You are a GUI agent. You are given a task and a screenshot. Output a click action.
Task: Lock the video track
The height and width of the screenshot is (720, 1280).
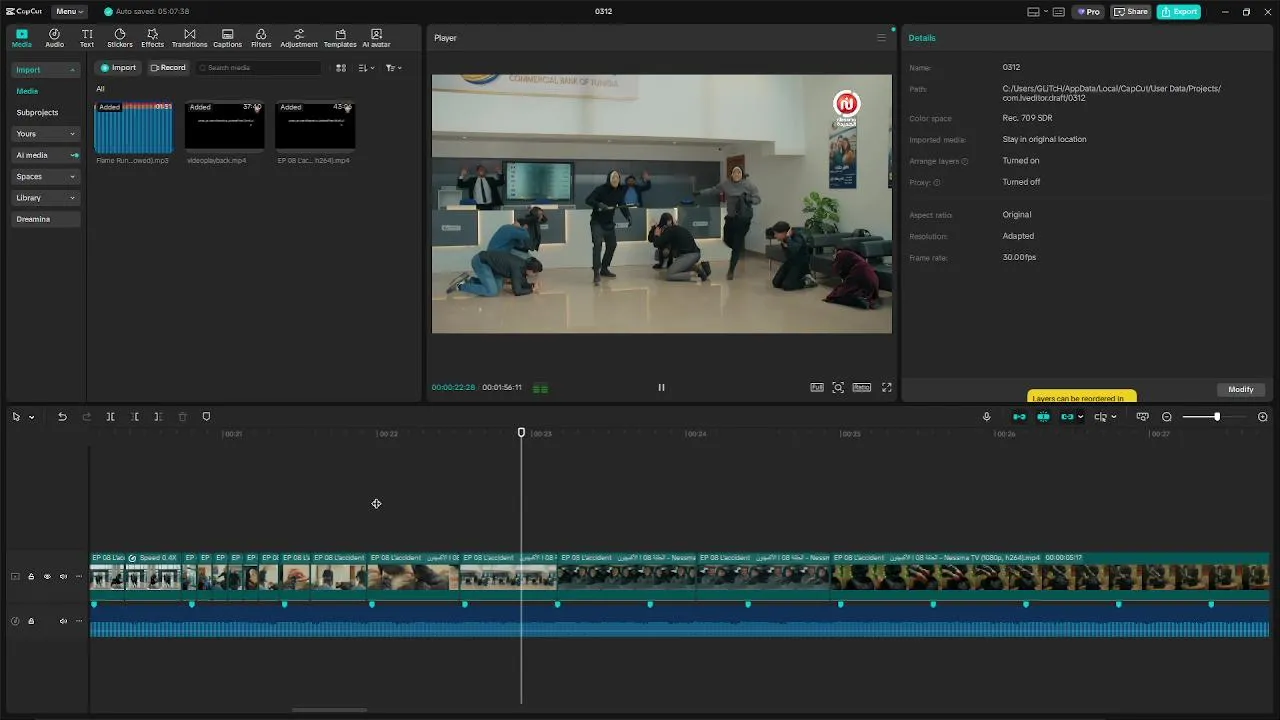30,577
